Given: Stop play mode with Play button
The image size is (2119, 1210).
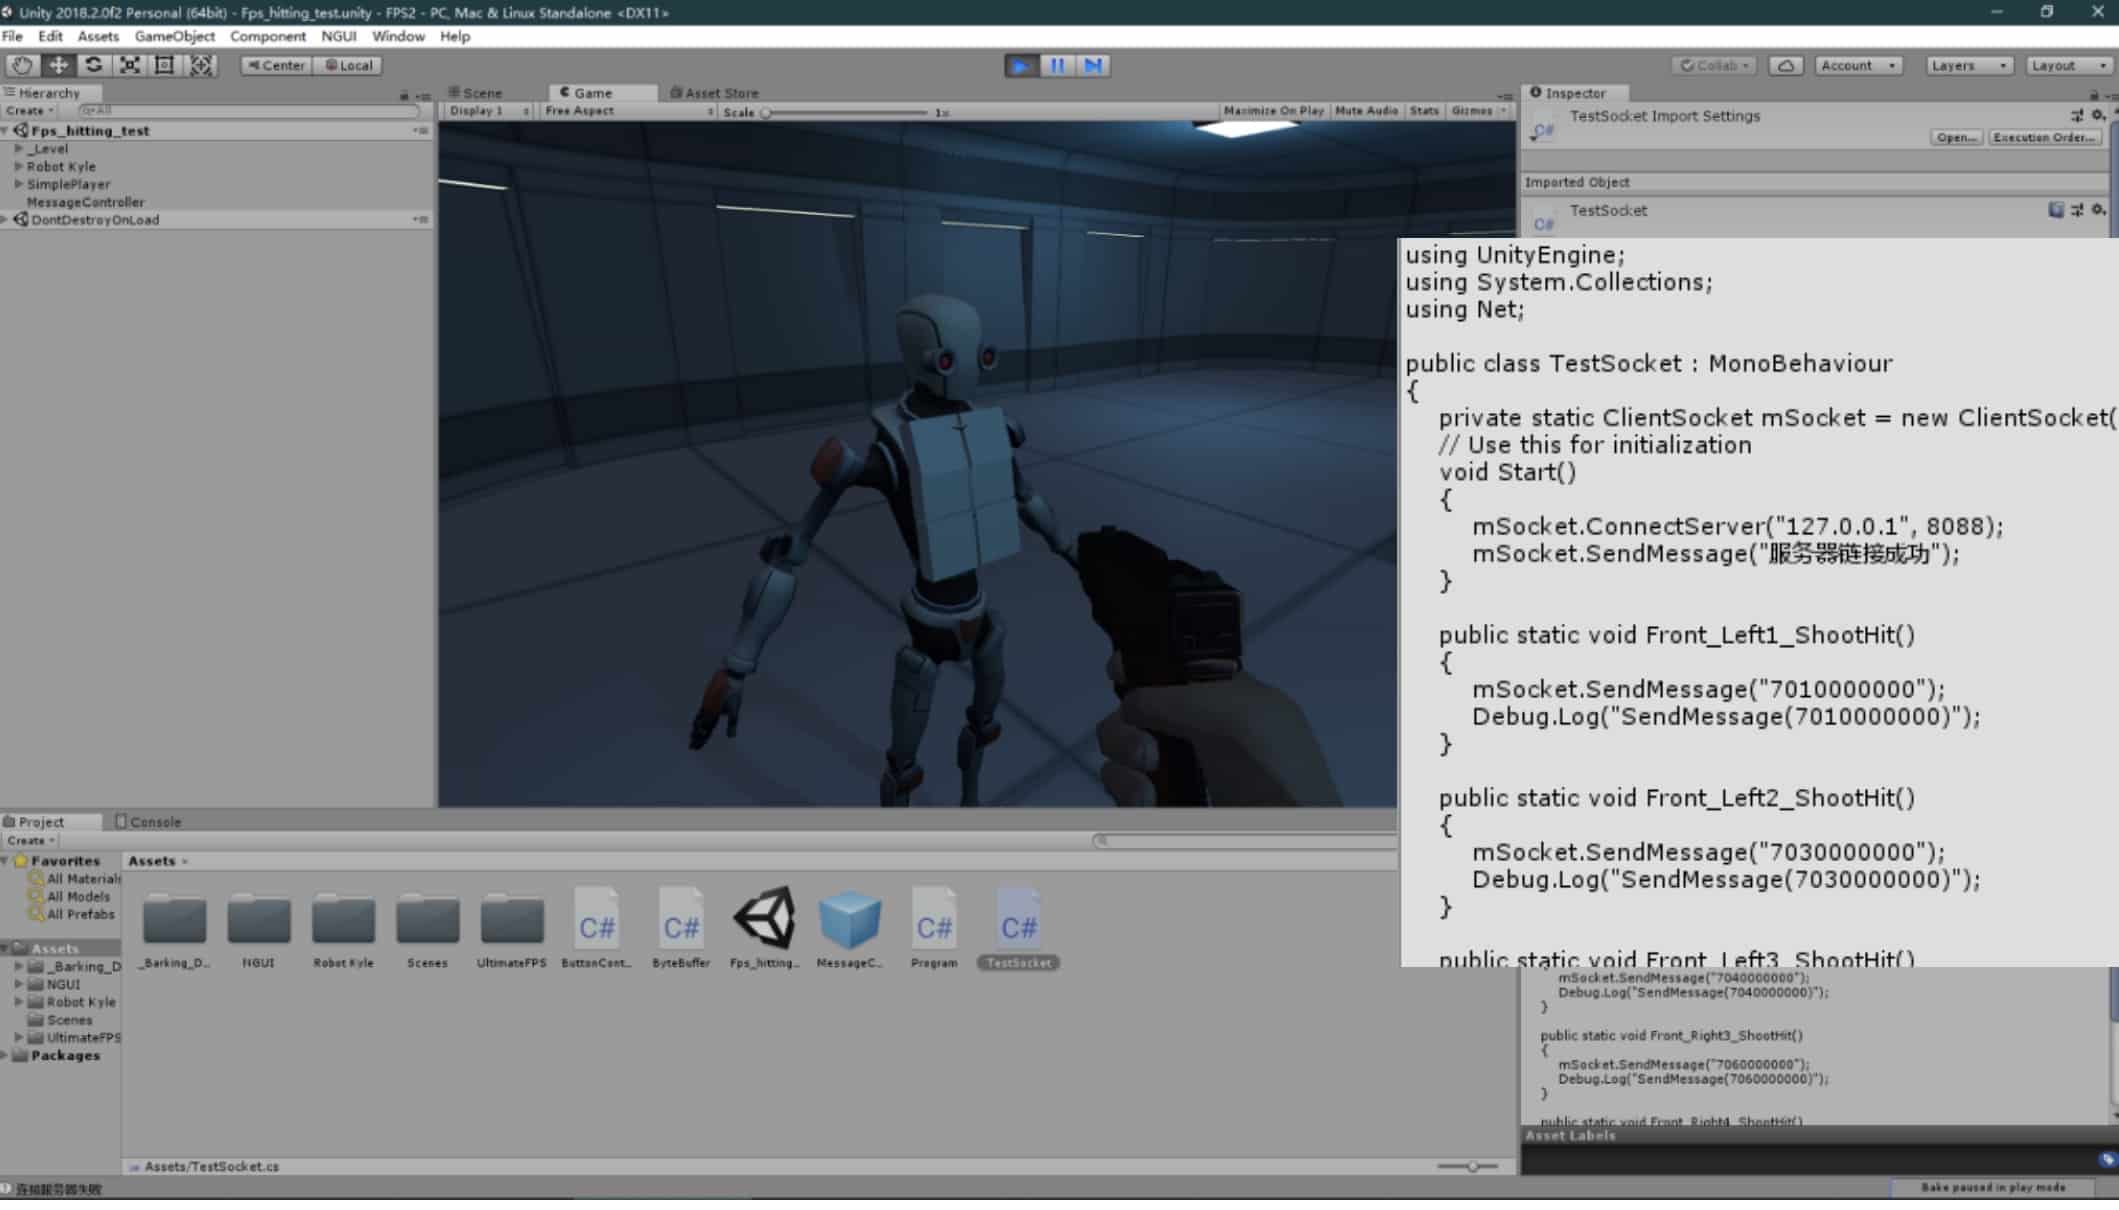Looking at the screenshot, I should 1021,65.
